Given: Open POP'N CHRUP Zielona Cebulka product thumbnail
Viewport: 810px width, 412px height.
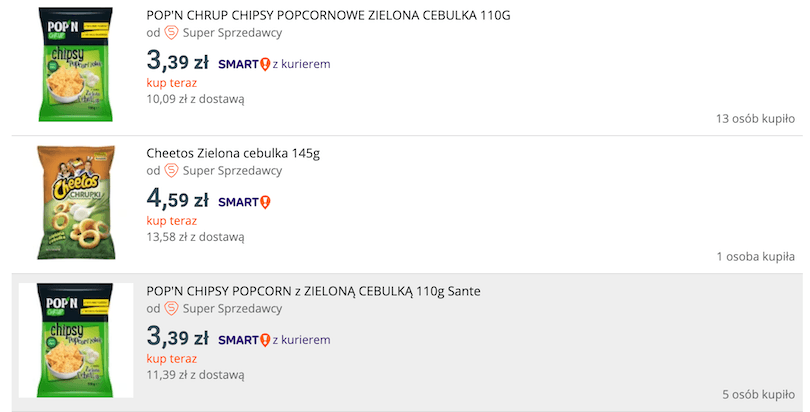Looking at the screenshot, I should point(76,65).
